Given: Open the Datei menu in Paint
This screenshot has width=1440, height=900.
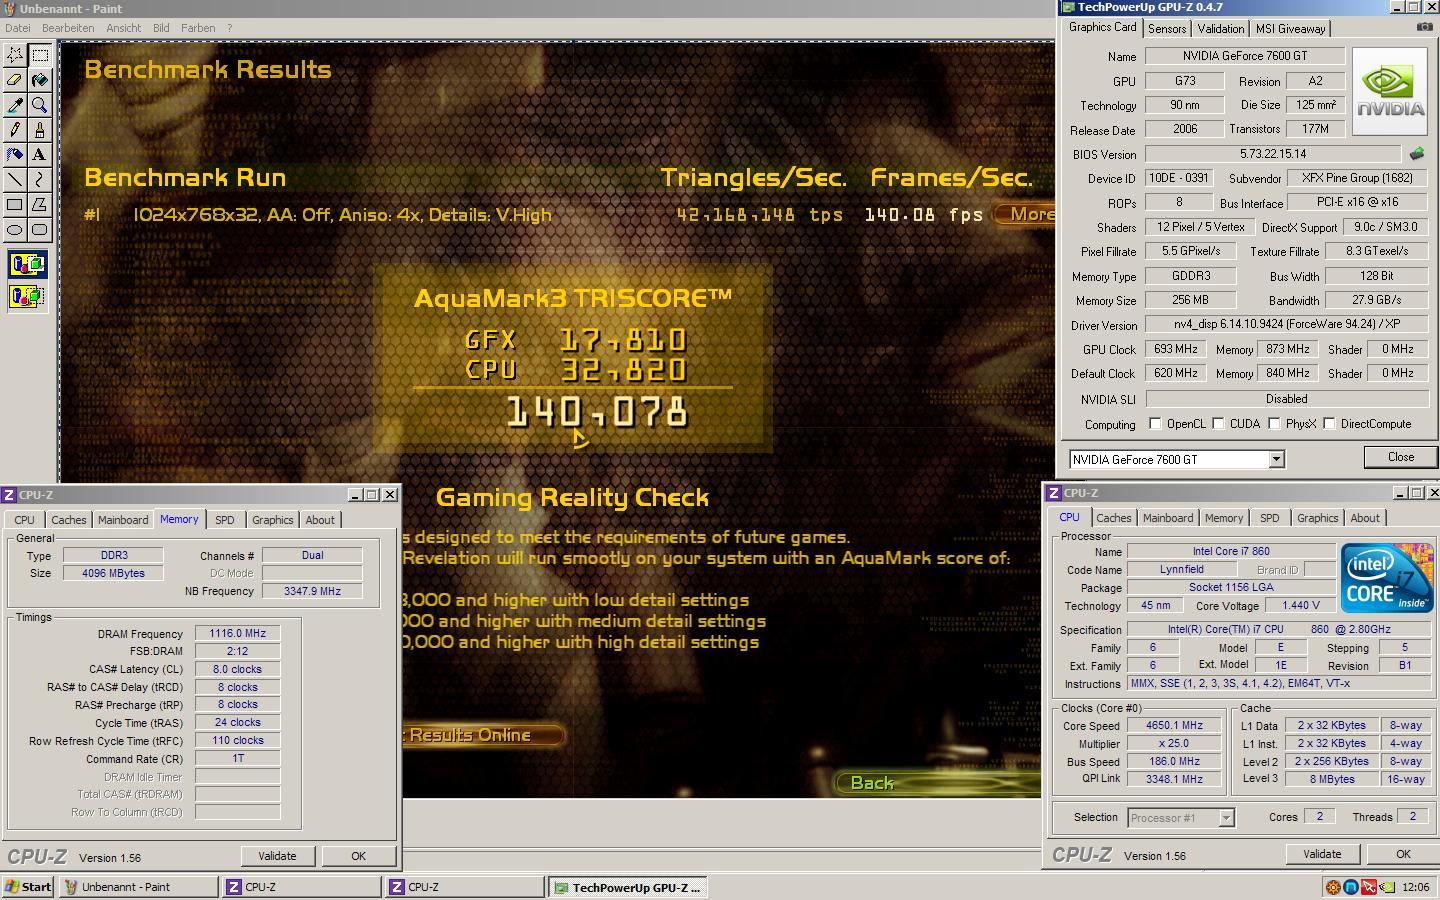Looking at the screenshot, I should [x=18, y=28].
